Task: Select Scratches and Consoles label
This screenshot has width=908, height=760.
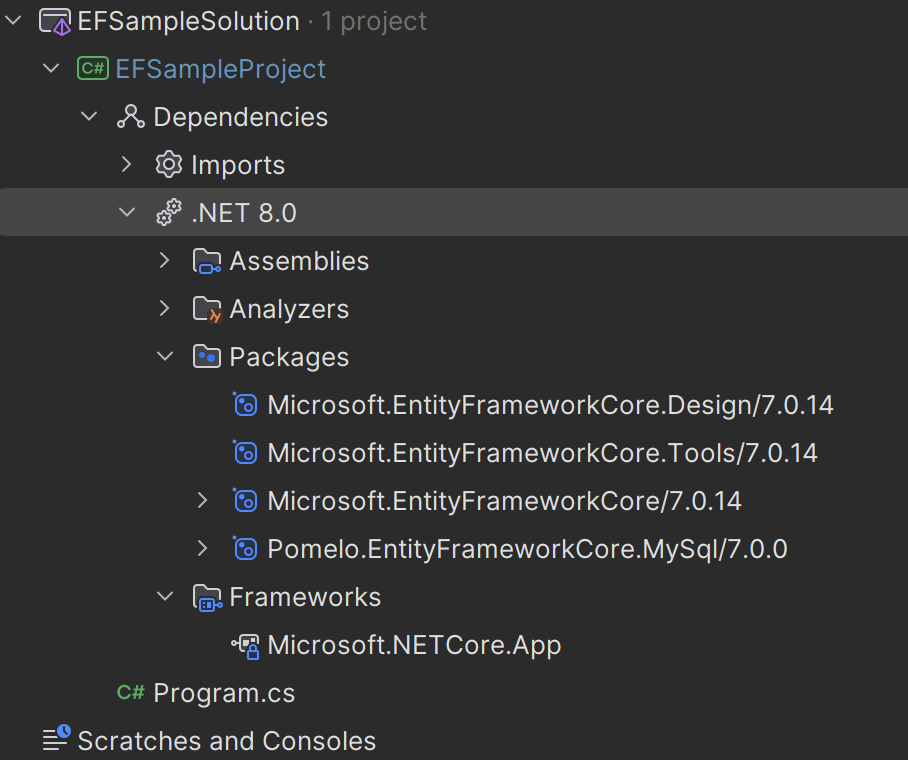Action: (227, 741)
